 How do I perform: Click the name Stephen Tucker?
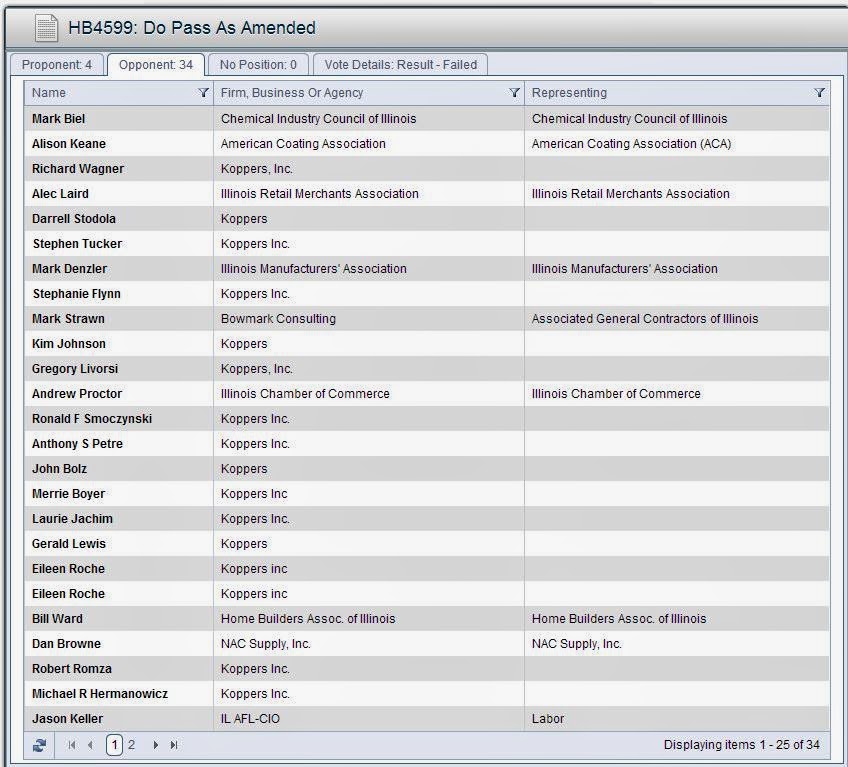click(x=77, y=244)
